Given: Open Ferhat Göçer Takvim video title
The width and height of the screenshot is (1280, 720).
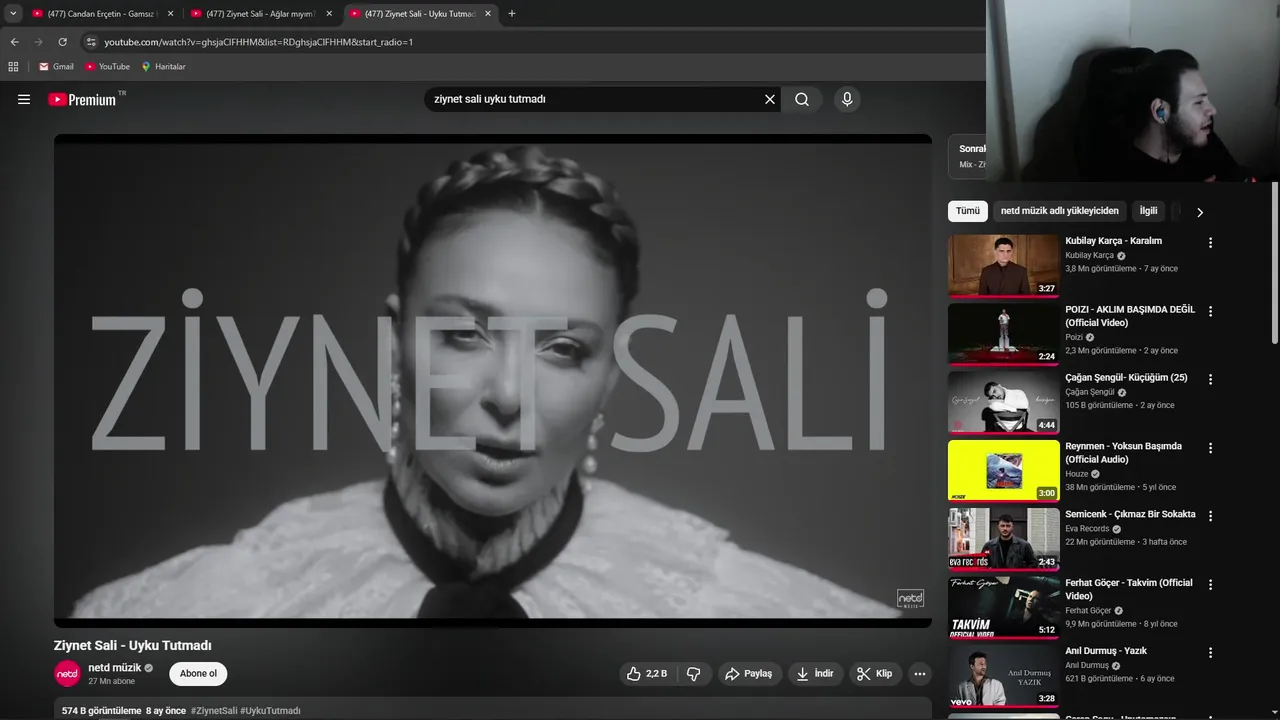Looking at the screenshot, I should (x=1129, y=589).
